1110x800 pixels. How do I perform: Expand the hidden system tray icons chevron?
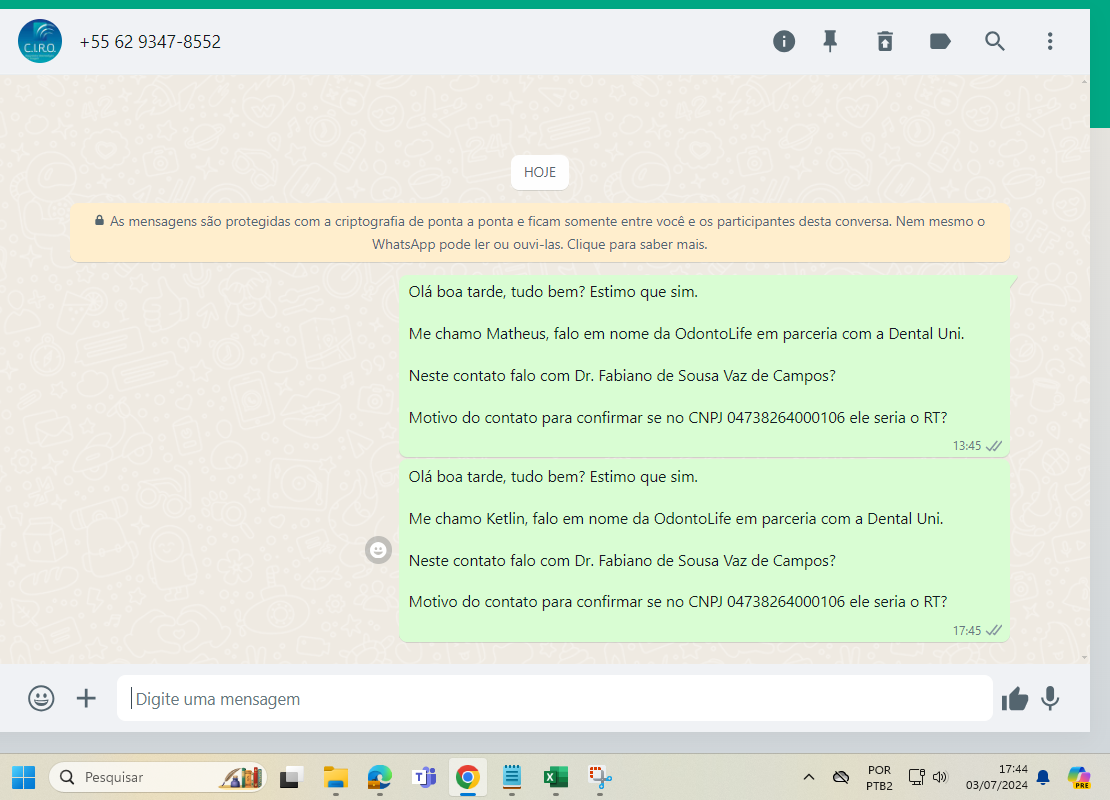(x=808, y=777)
